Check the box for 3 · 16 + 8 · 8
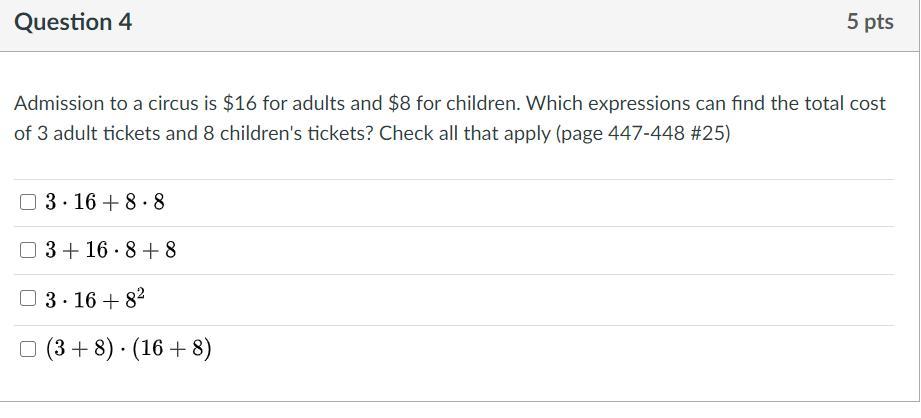Image resolution: width=921 pixels, height=418 pixels. (x=27, y=203)
